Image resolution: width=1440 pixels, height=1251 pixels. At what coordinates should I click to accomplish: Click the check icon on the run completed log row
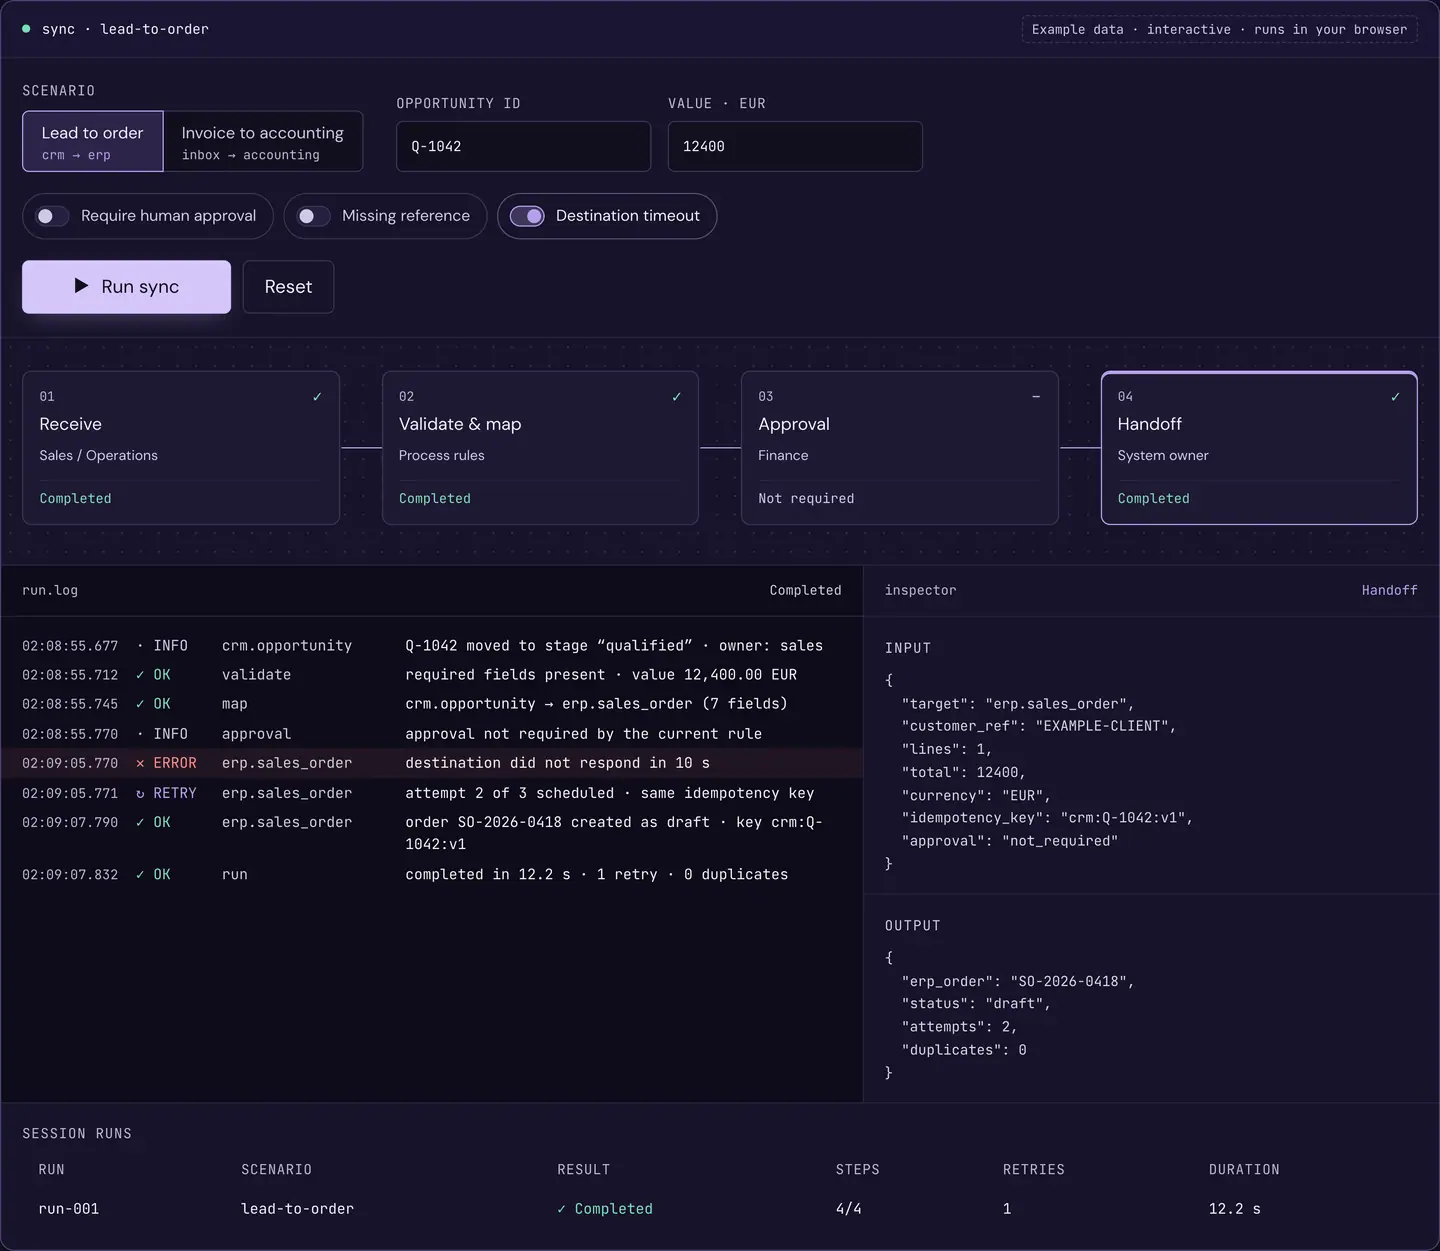(140, 874)
